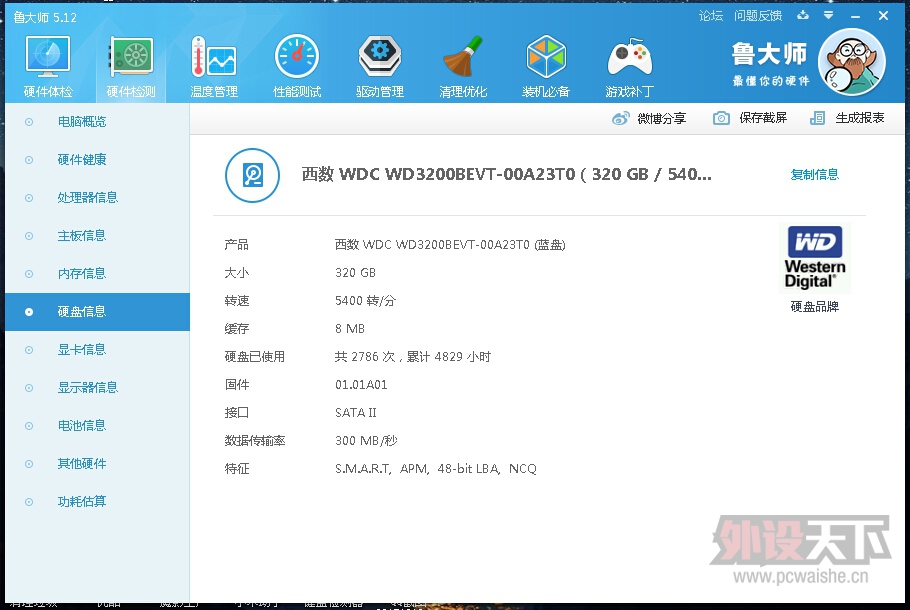Open 游戏补丁 gamepad icon

coord(630,57)
